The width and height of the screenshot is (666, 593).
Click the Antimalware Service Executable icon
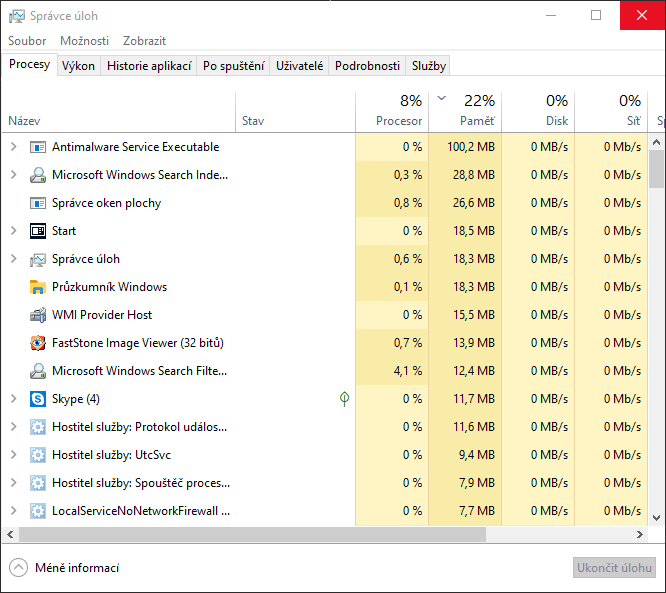pyautogui.click(x=38, y=147)
